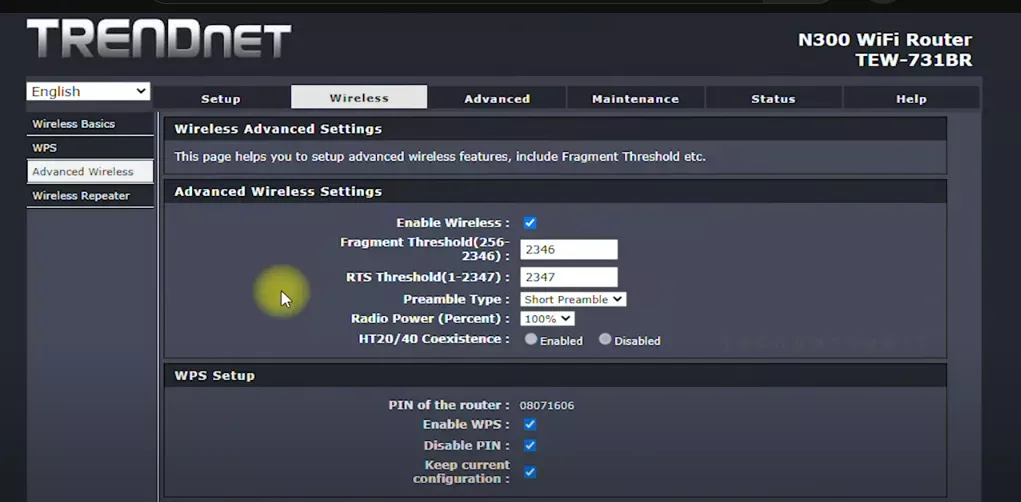
Task: Toggle the Disable PIN checkbox
Action: [x=530, y=446]
